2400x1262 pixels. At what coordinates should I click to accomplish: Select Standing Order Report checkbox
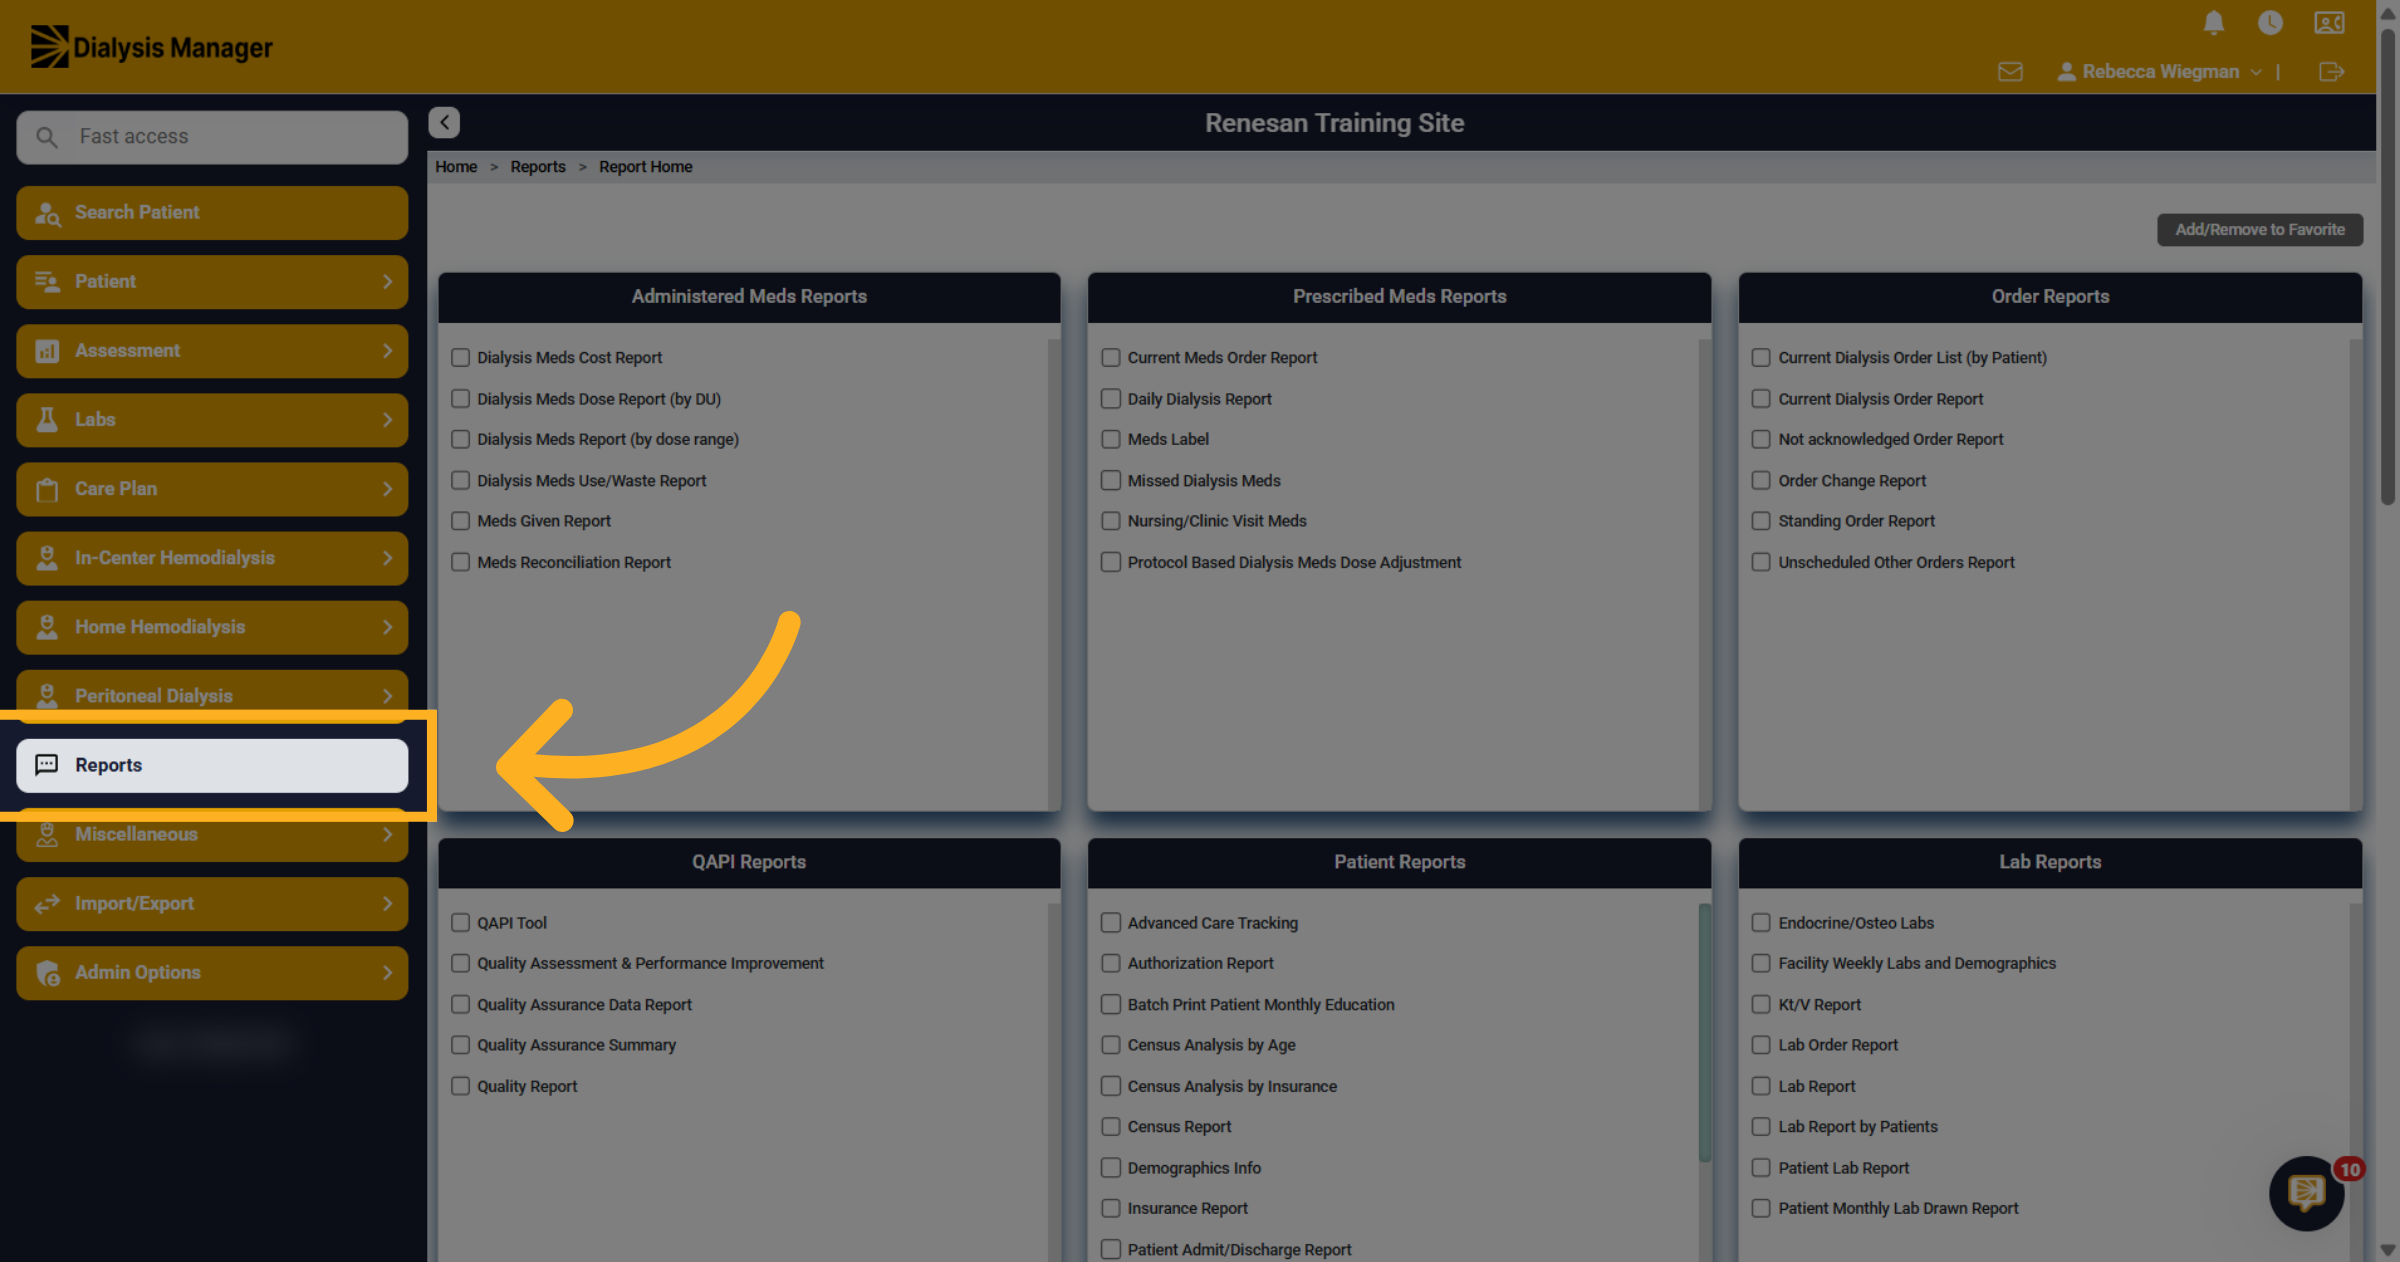(1761, 521)
